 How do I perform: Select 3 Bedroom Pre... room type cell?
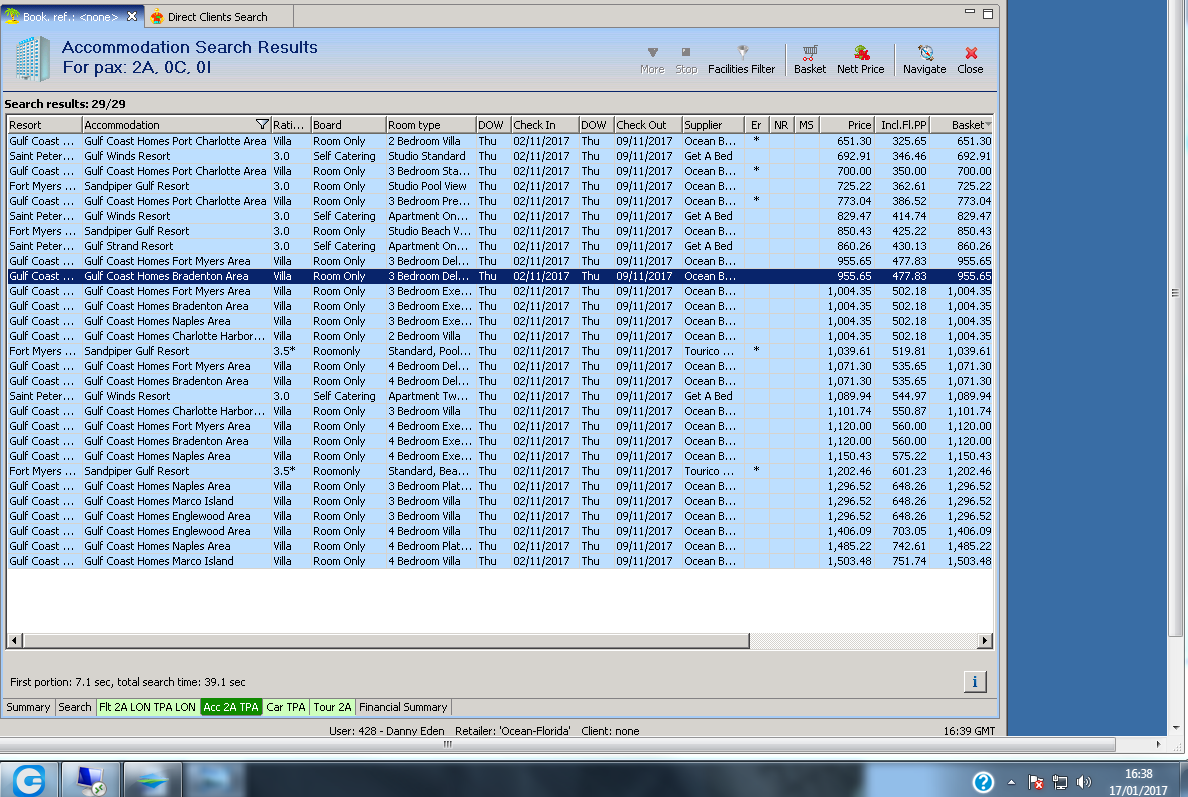(x=429, y=201)
